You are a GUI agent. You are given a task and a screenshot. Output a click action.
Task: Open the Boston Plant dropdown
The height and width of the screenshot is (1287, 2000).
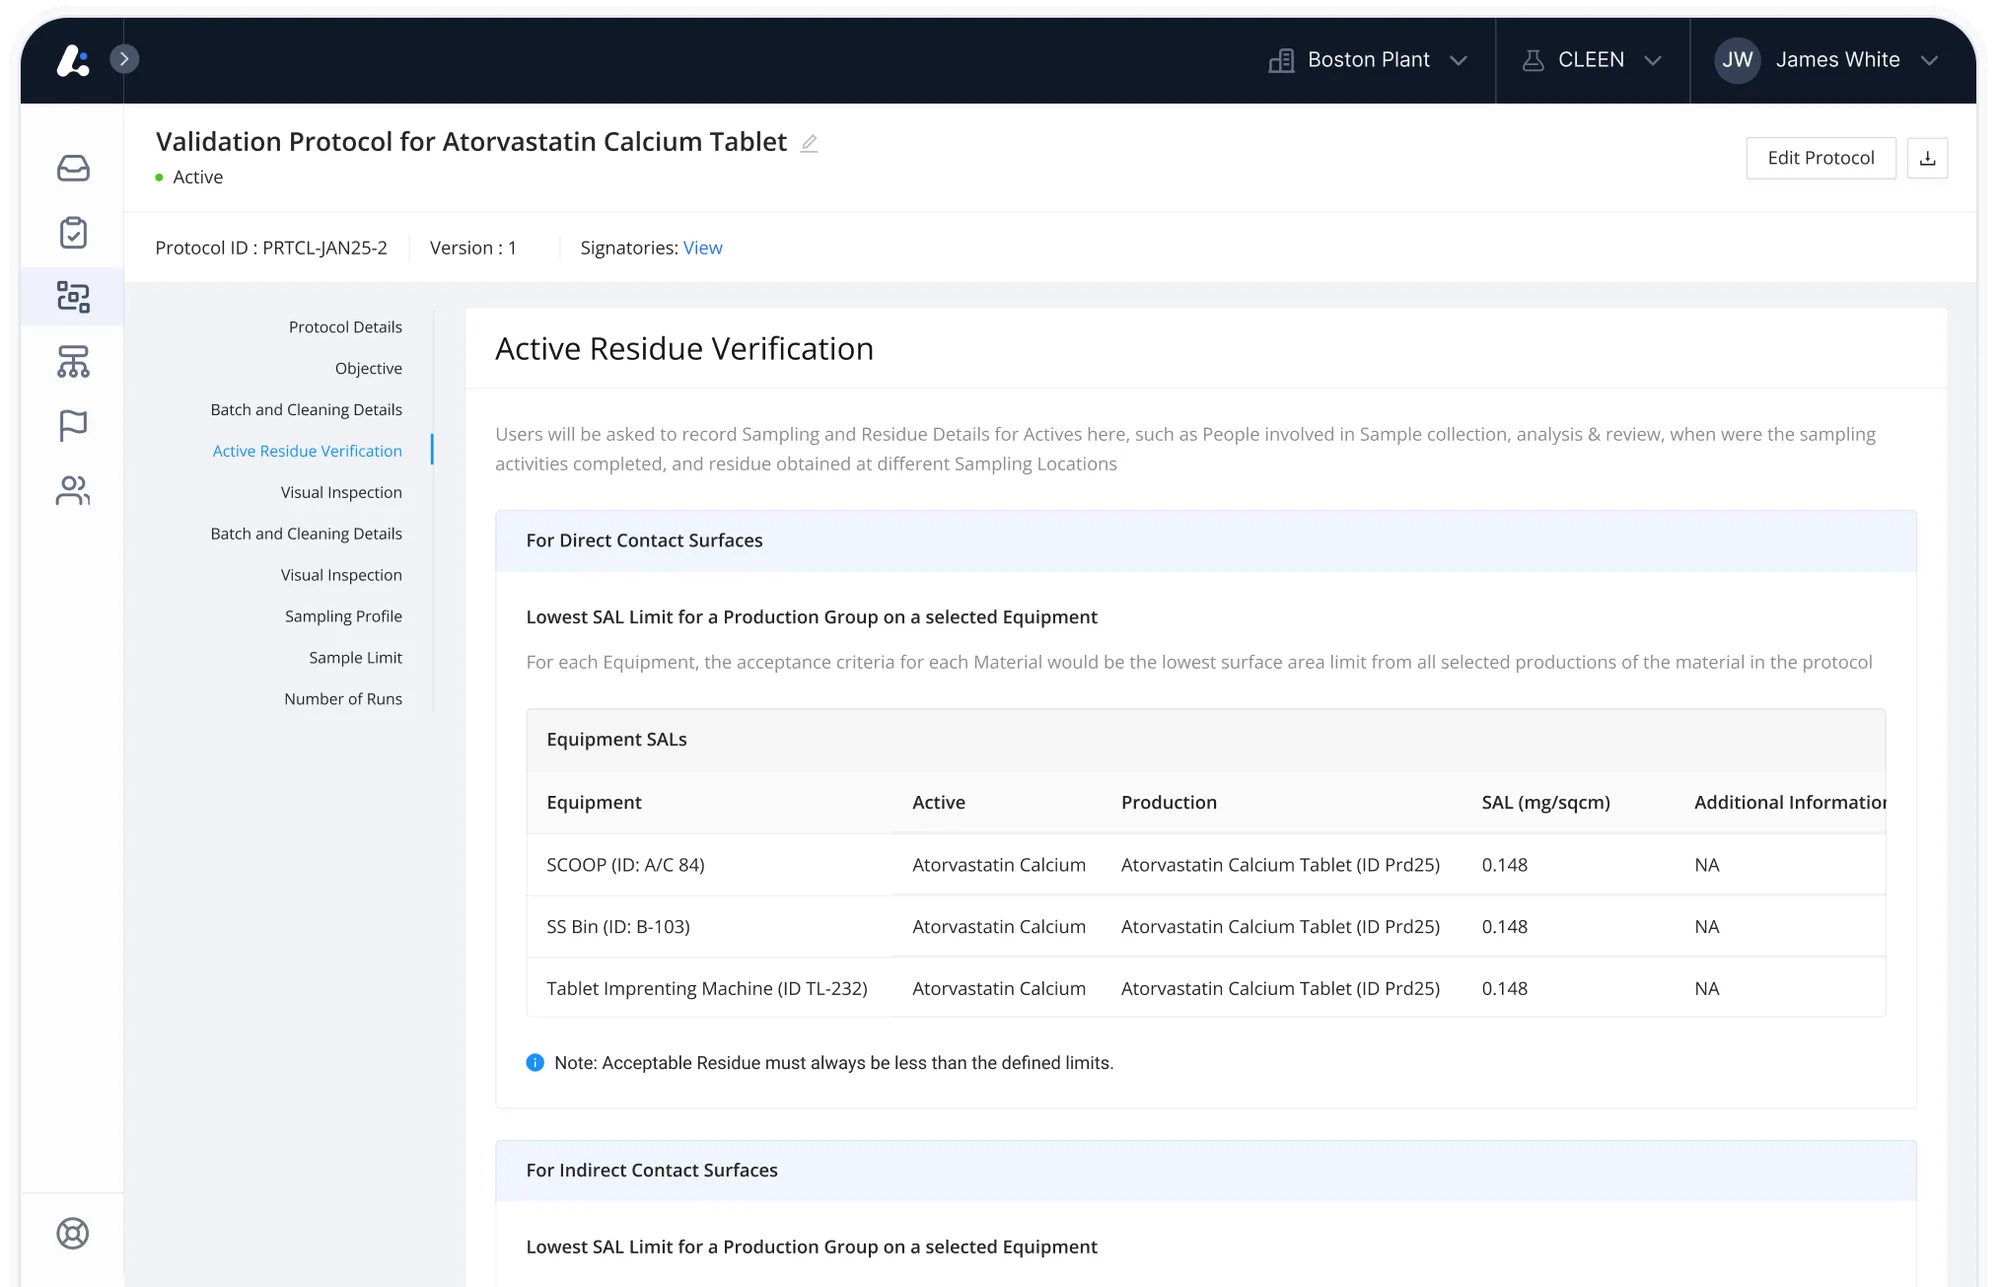1368,60
